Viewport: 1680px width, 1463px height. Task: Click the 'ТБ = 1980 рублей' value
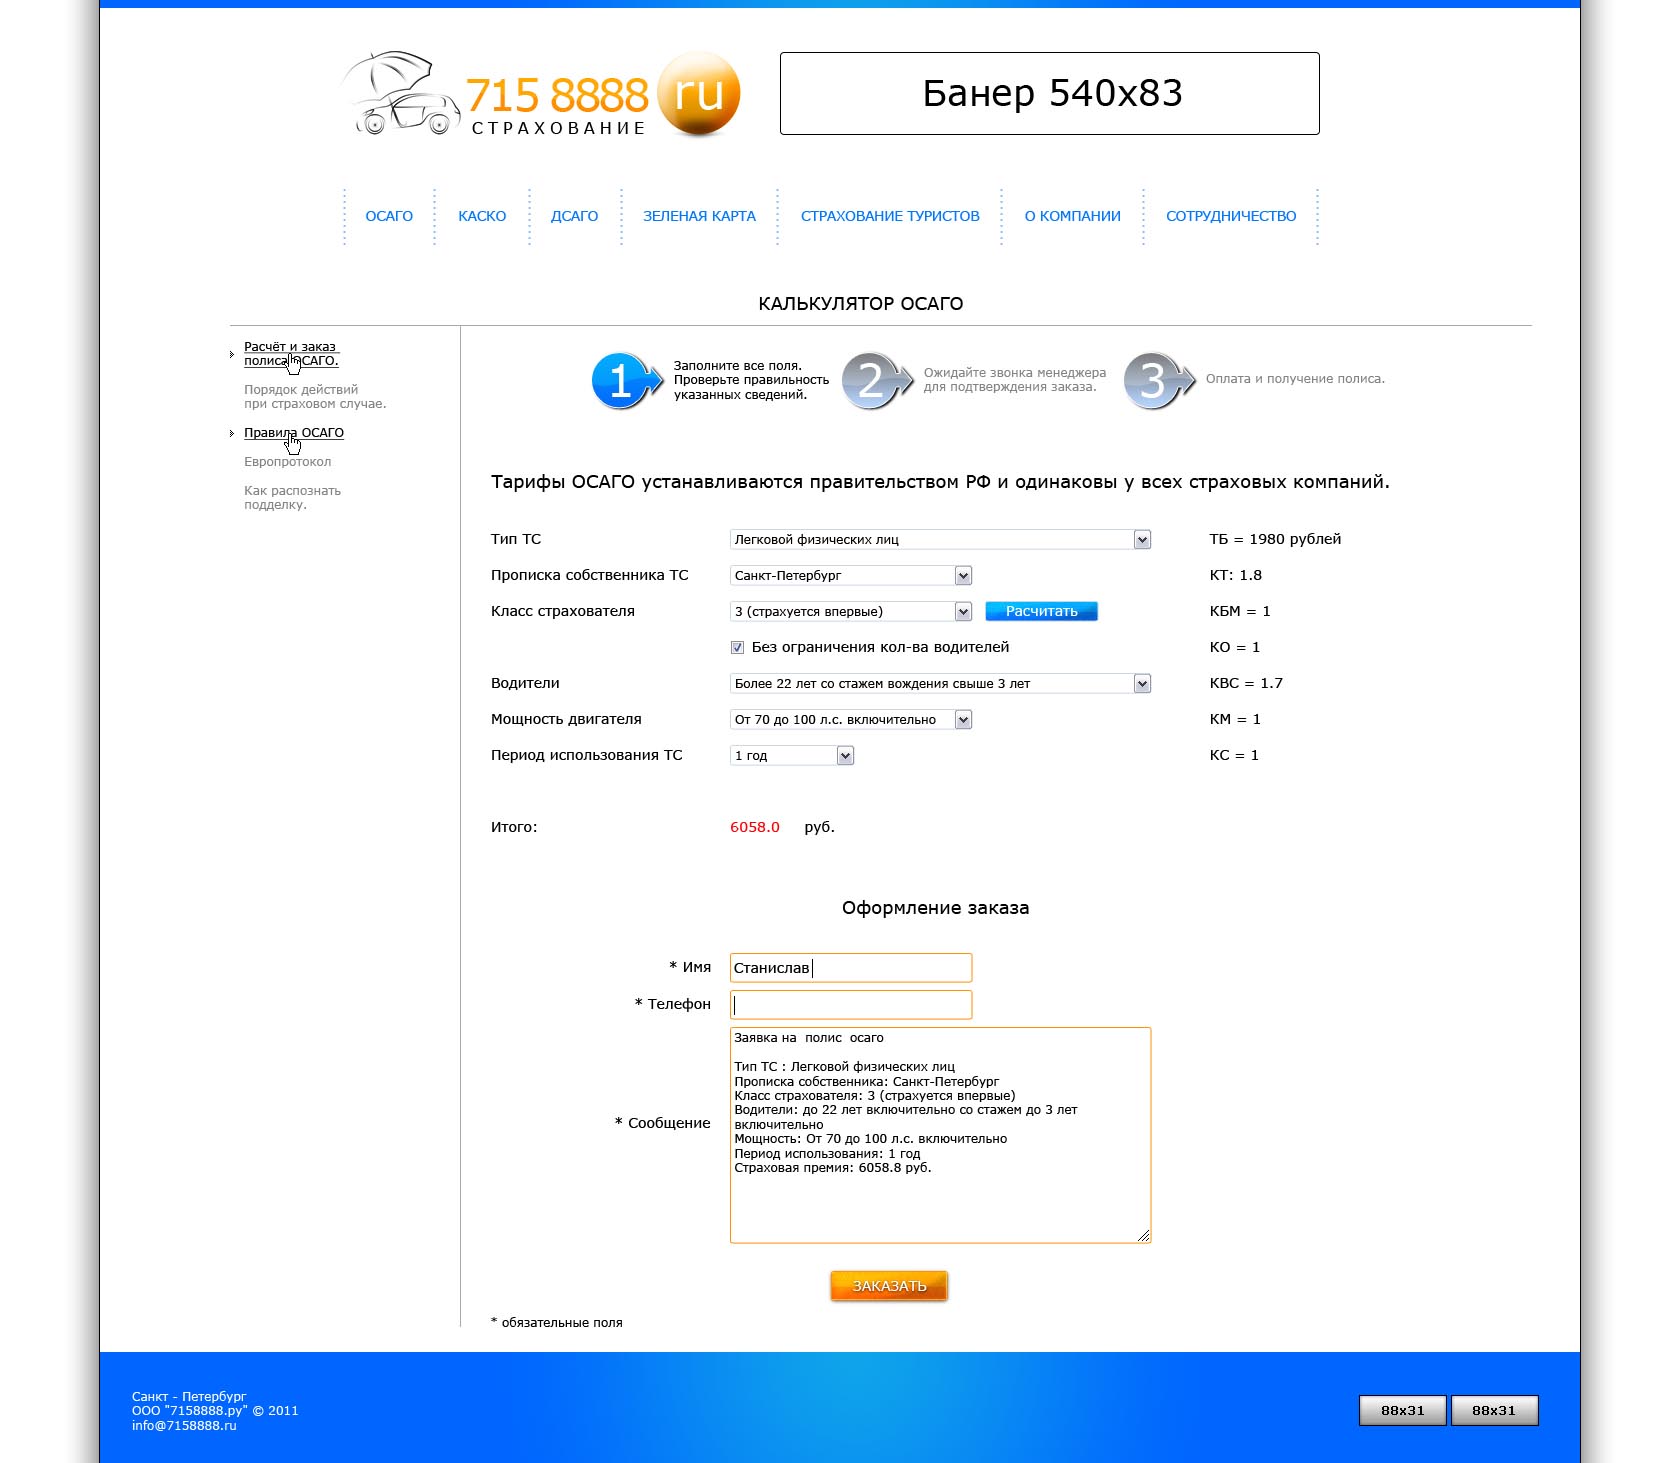tap(1275, 539)
